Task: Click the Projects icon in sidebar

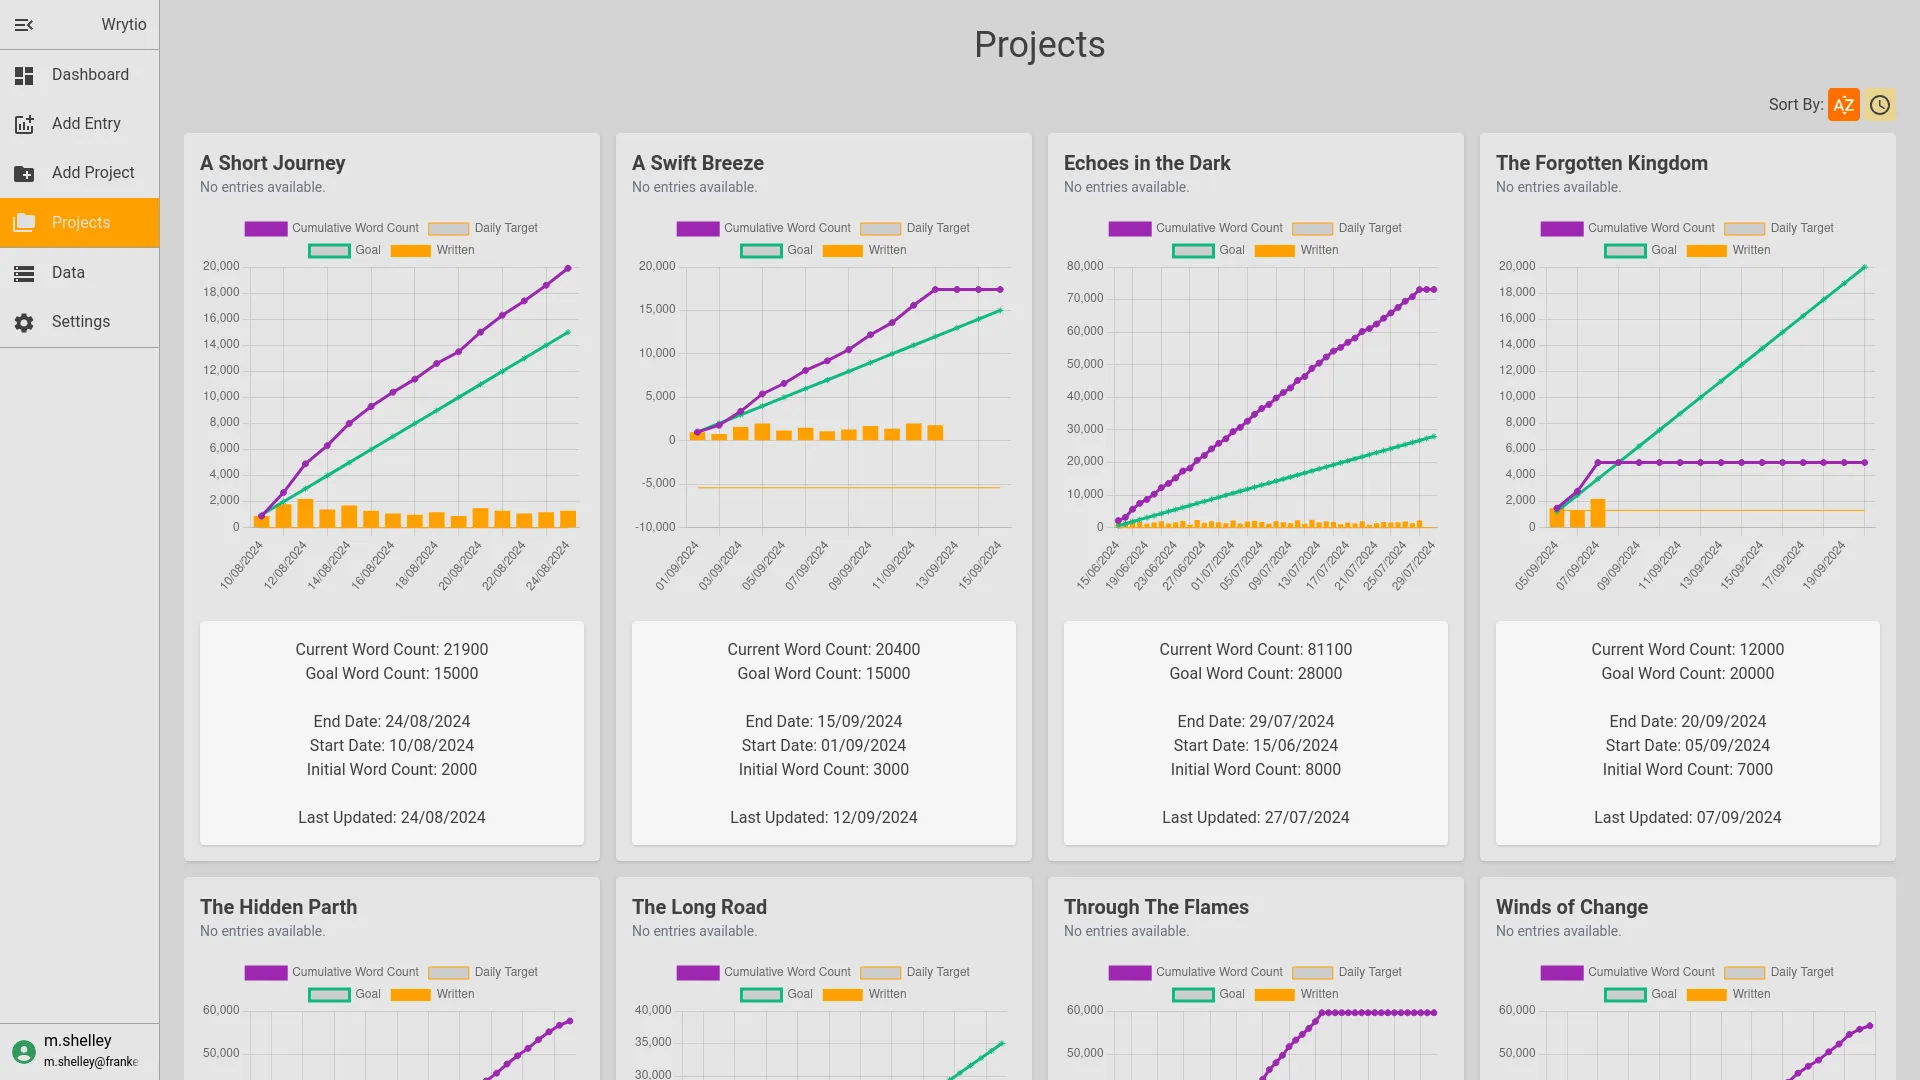Action: point(24,222)
